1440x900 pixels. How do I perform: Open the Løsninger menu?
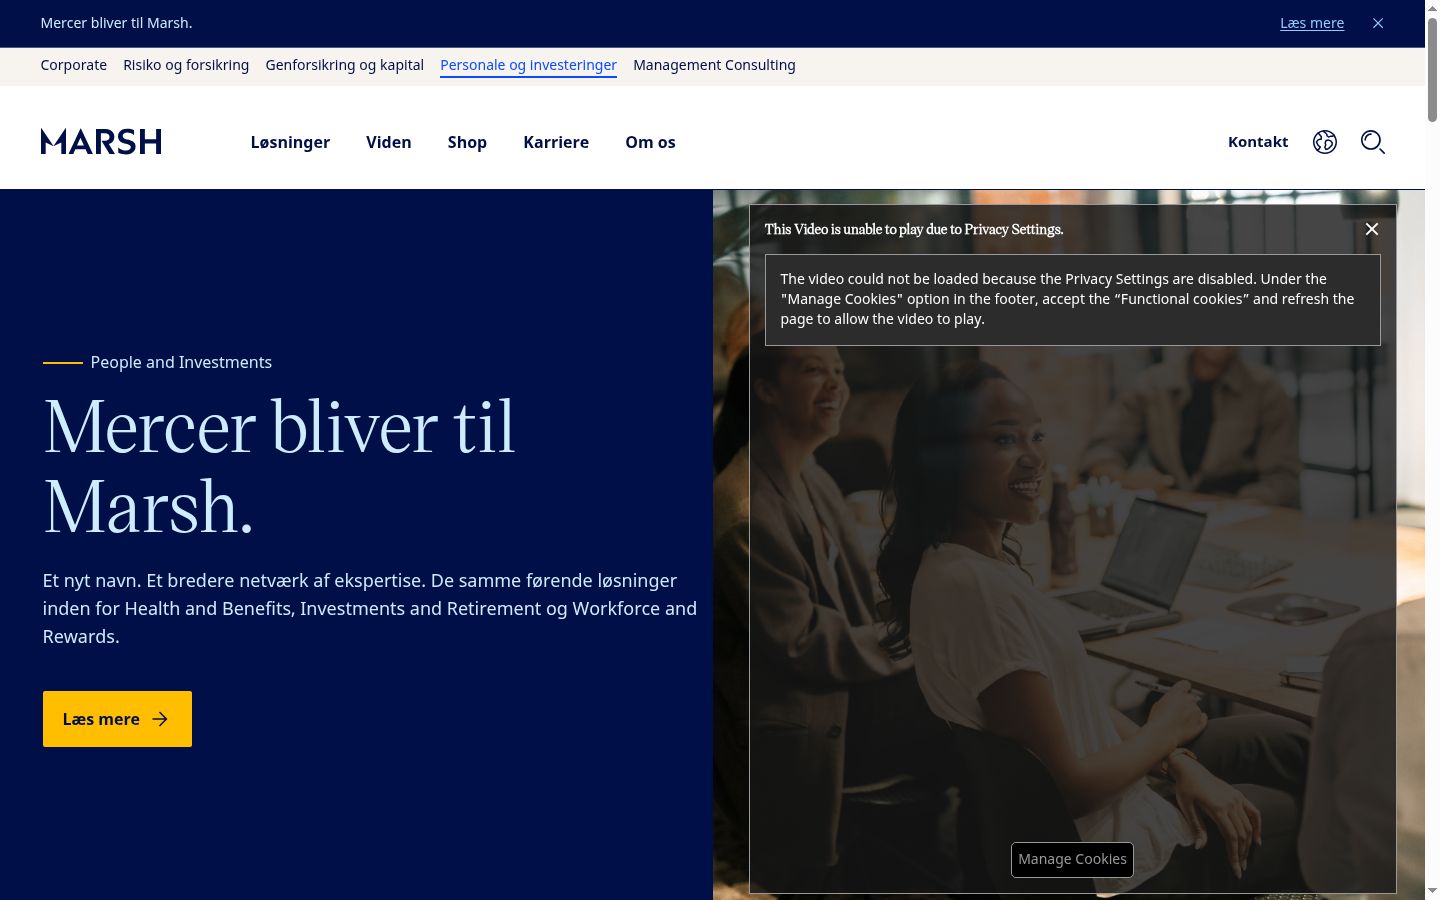click(x=290, y=142)
